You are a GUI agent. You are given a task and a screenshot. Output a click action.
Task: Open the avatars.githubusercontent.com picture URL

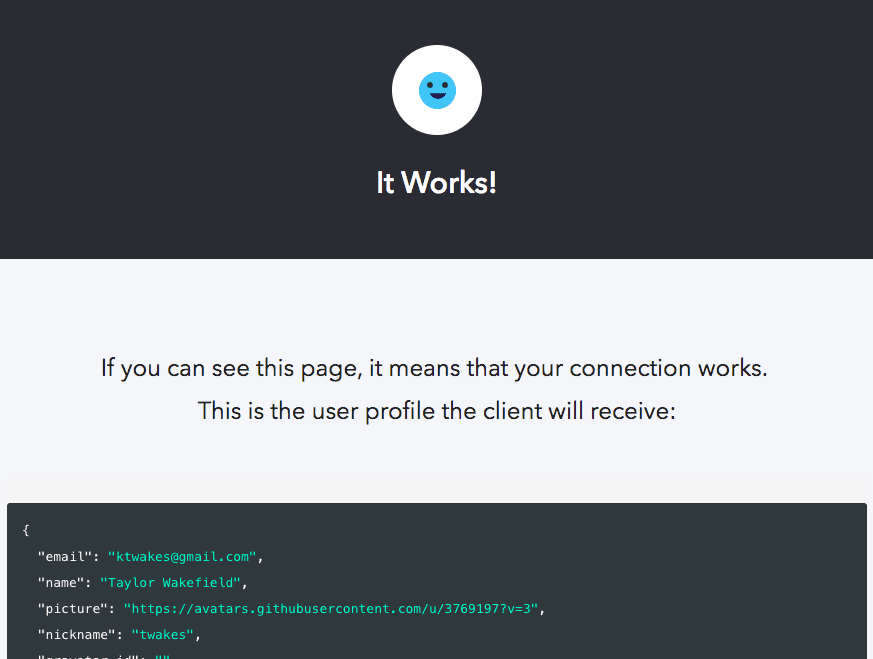(330, 608)
